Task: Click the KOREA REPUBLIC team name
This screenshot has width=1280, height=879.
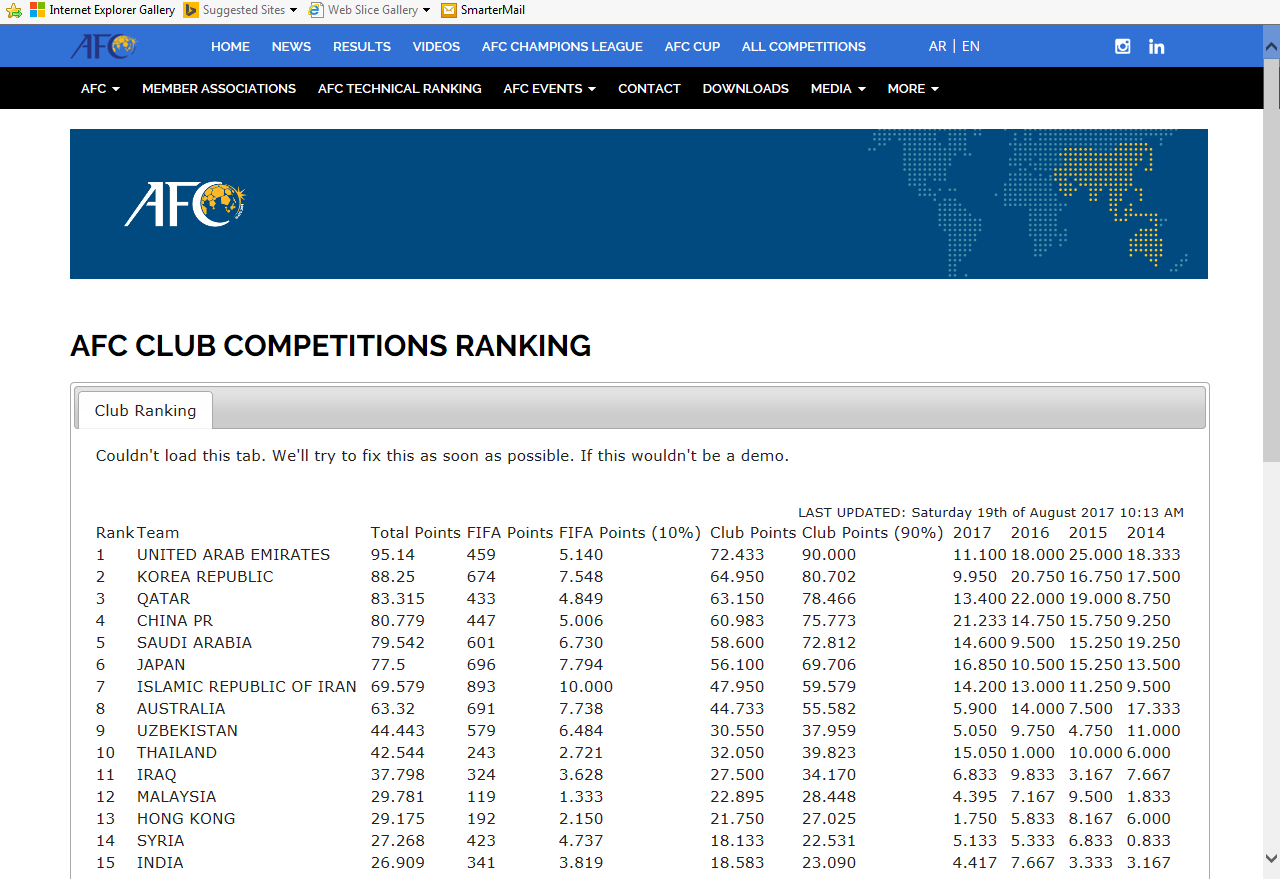Action: tap(205, 576)
